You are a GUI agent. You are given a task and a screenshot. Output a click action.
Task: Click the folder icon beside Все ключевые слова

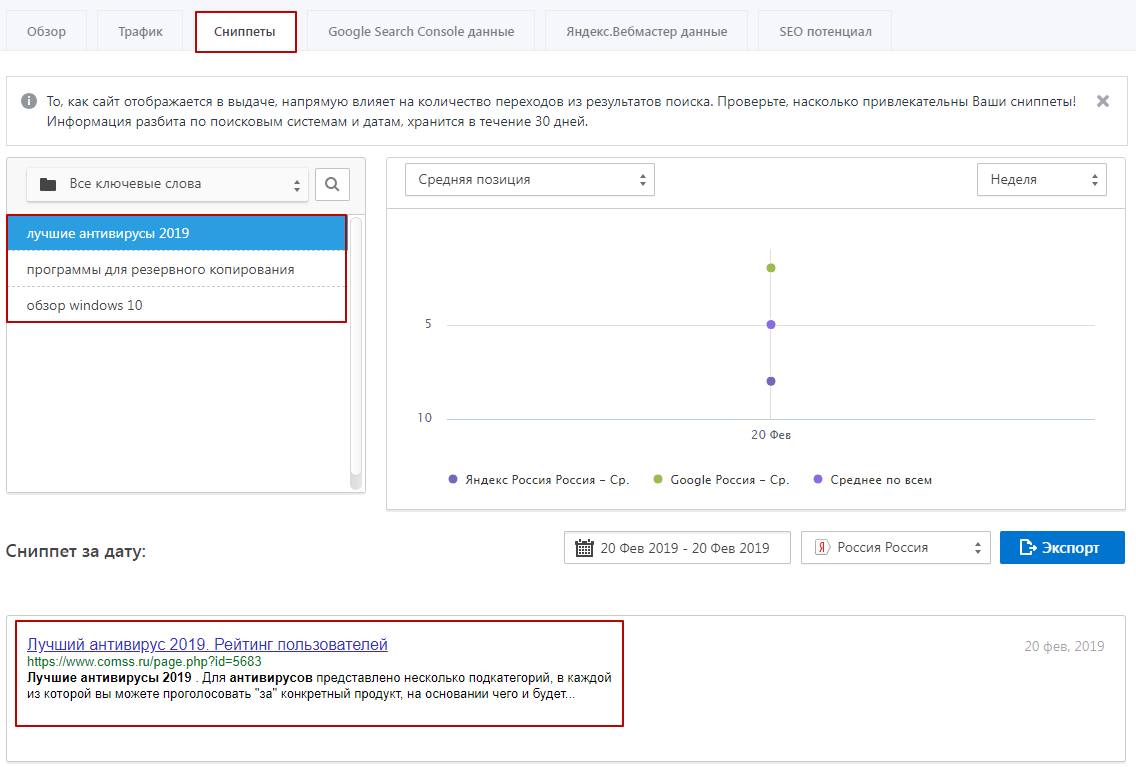tap(48, 184)
